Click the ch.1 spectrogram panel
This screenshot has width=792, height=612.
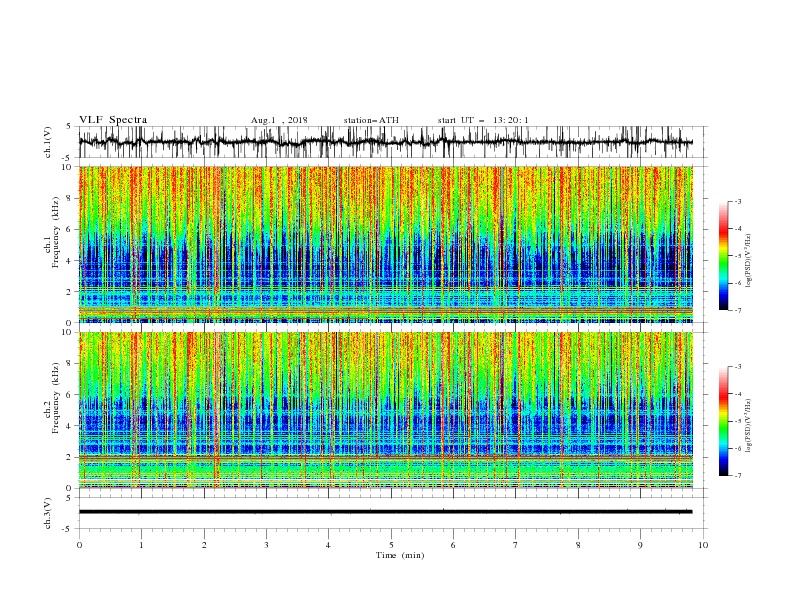[x=386, y=244]
